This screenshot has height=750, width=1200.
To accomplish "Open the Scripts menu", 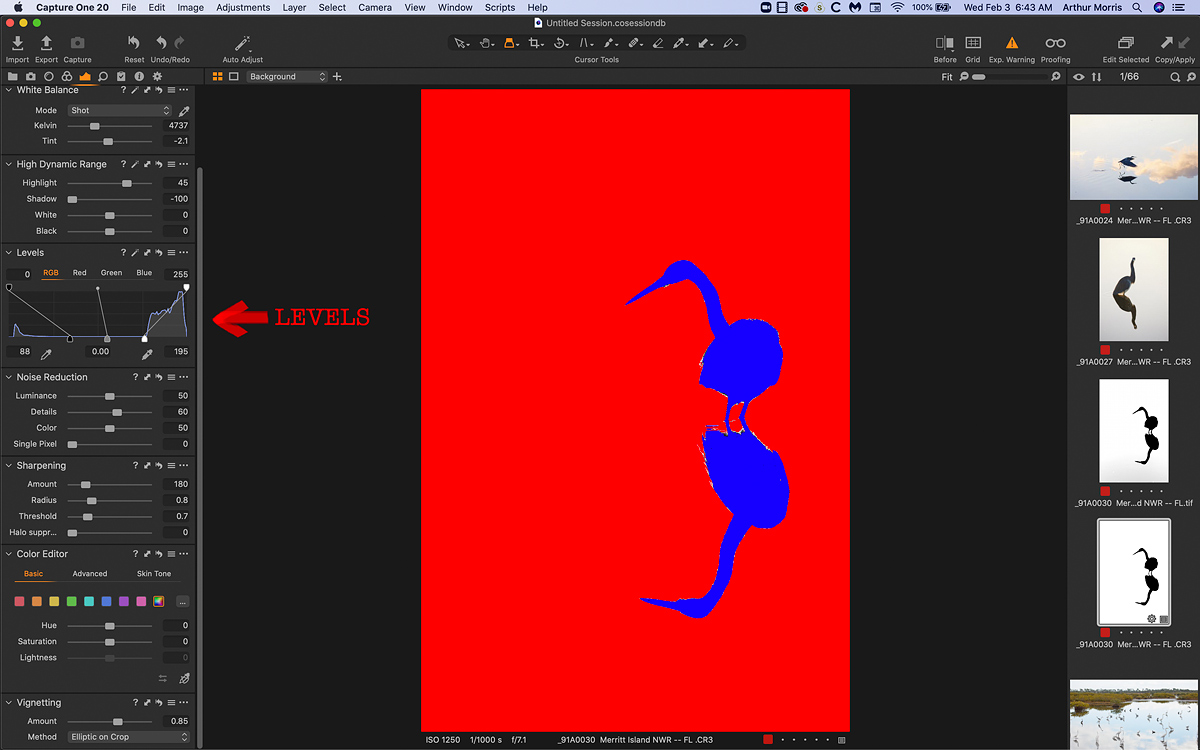I will [x=500, y=7].
